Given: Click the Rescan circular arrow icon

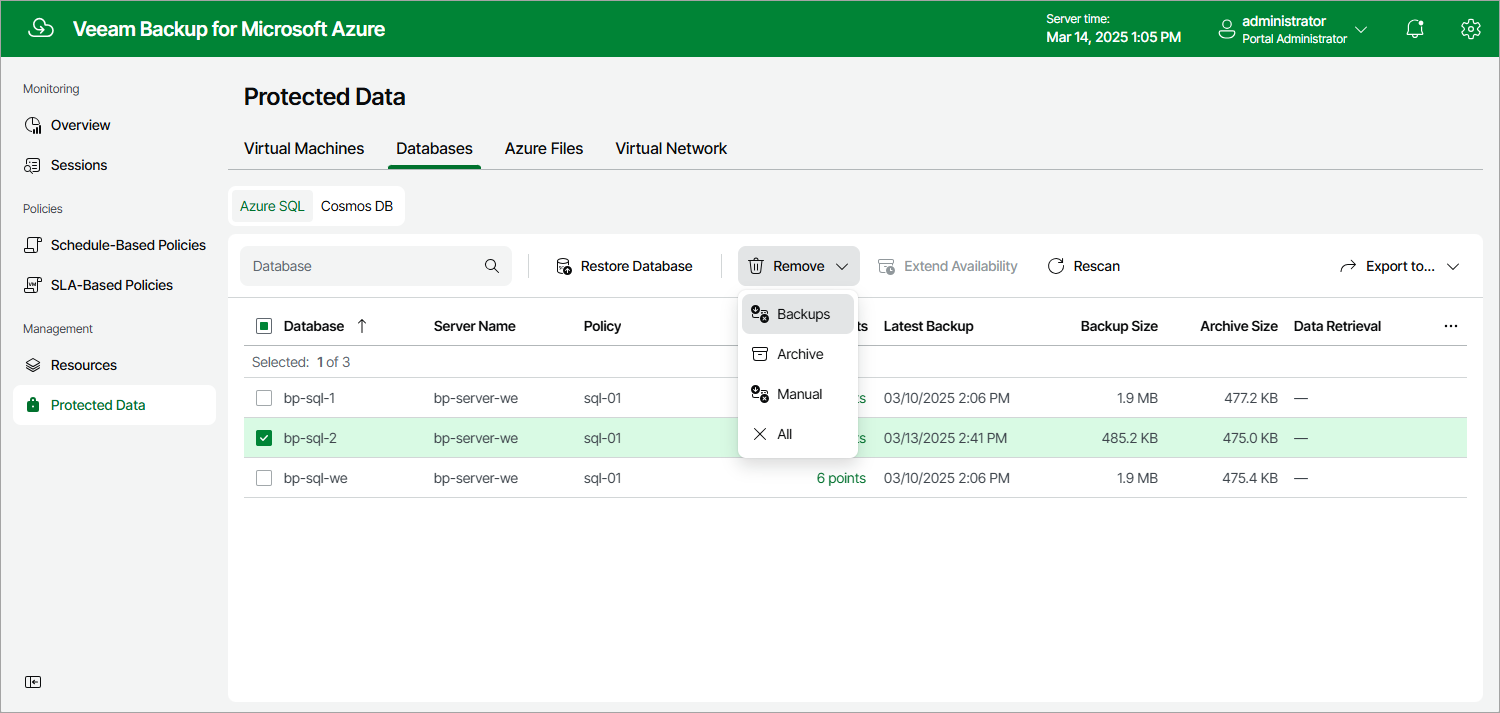Looking at the screenshot, I should [1056, 266].
